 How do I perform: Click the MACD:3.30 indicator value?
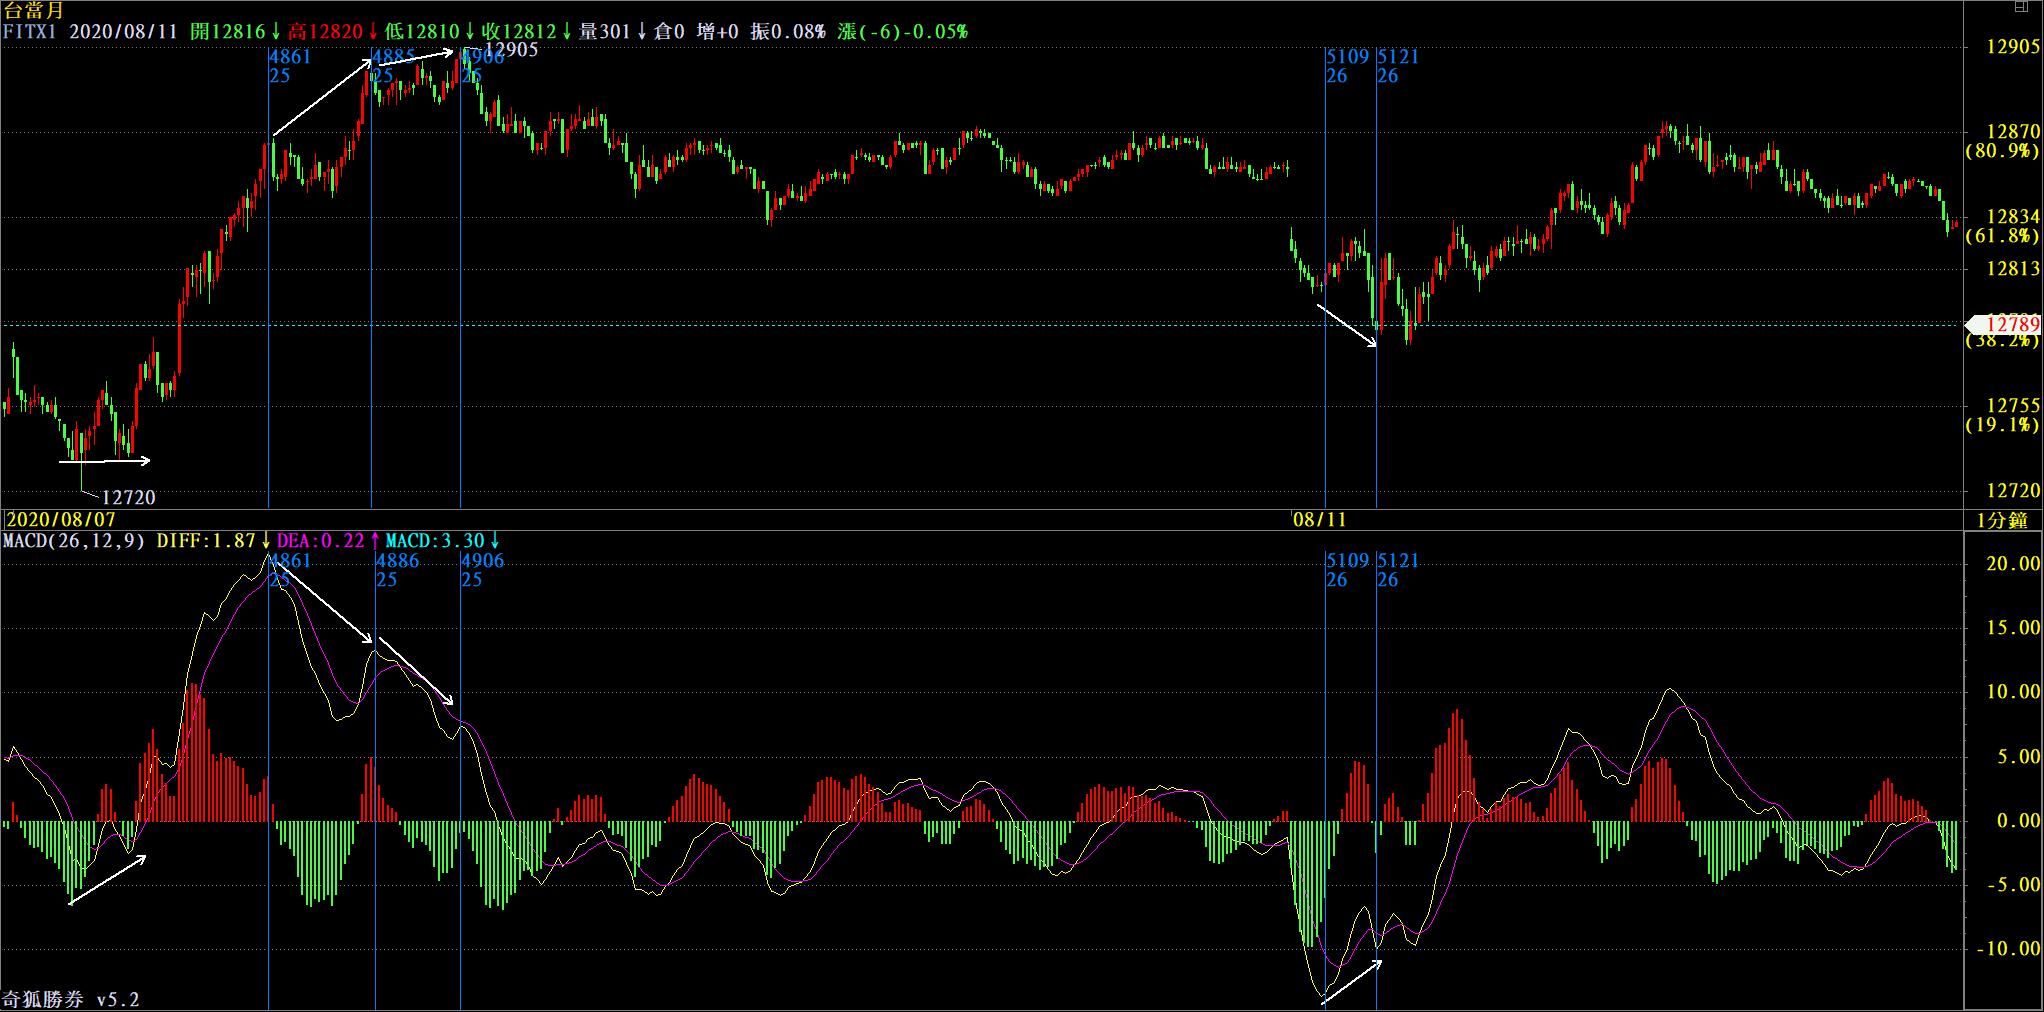[x=436, y=541]
